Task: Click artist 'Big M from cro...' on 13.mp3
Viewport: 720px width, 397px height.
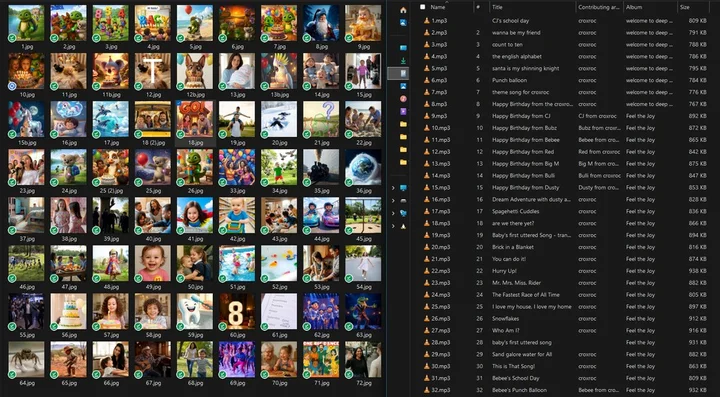Action: coord(599,163)
